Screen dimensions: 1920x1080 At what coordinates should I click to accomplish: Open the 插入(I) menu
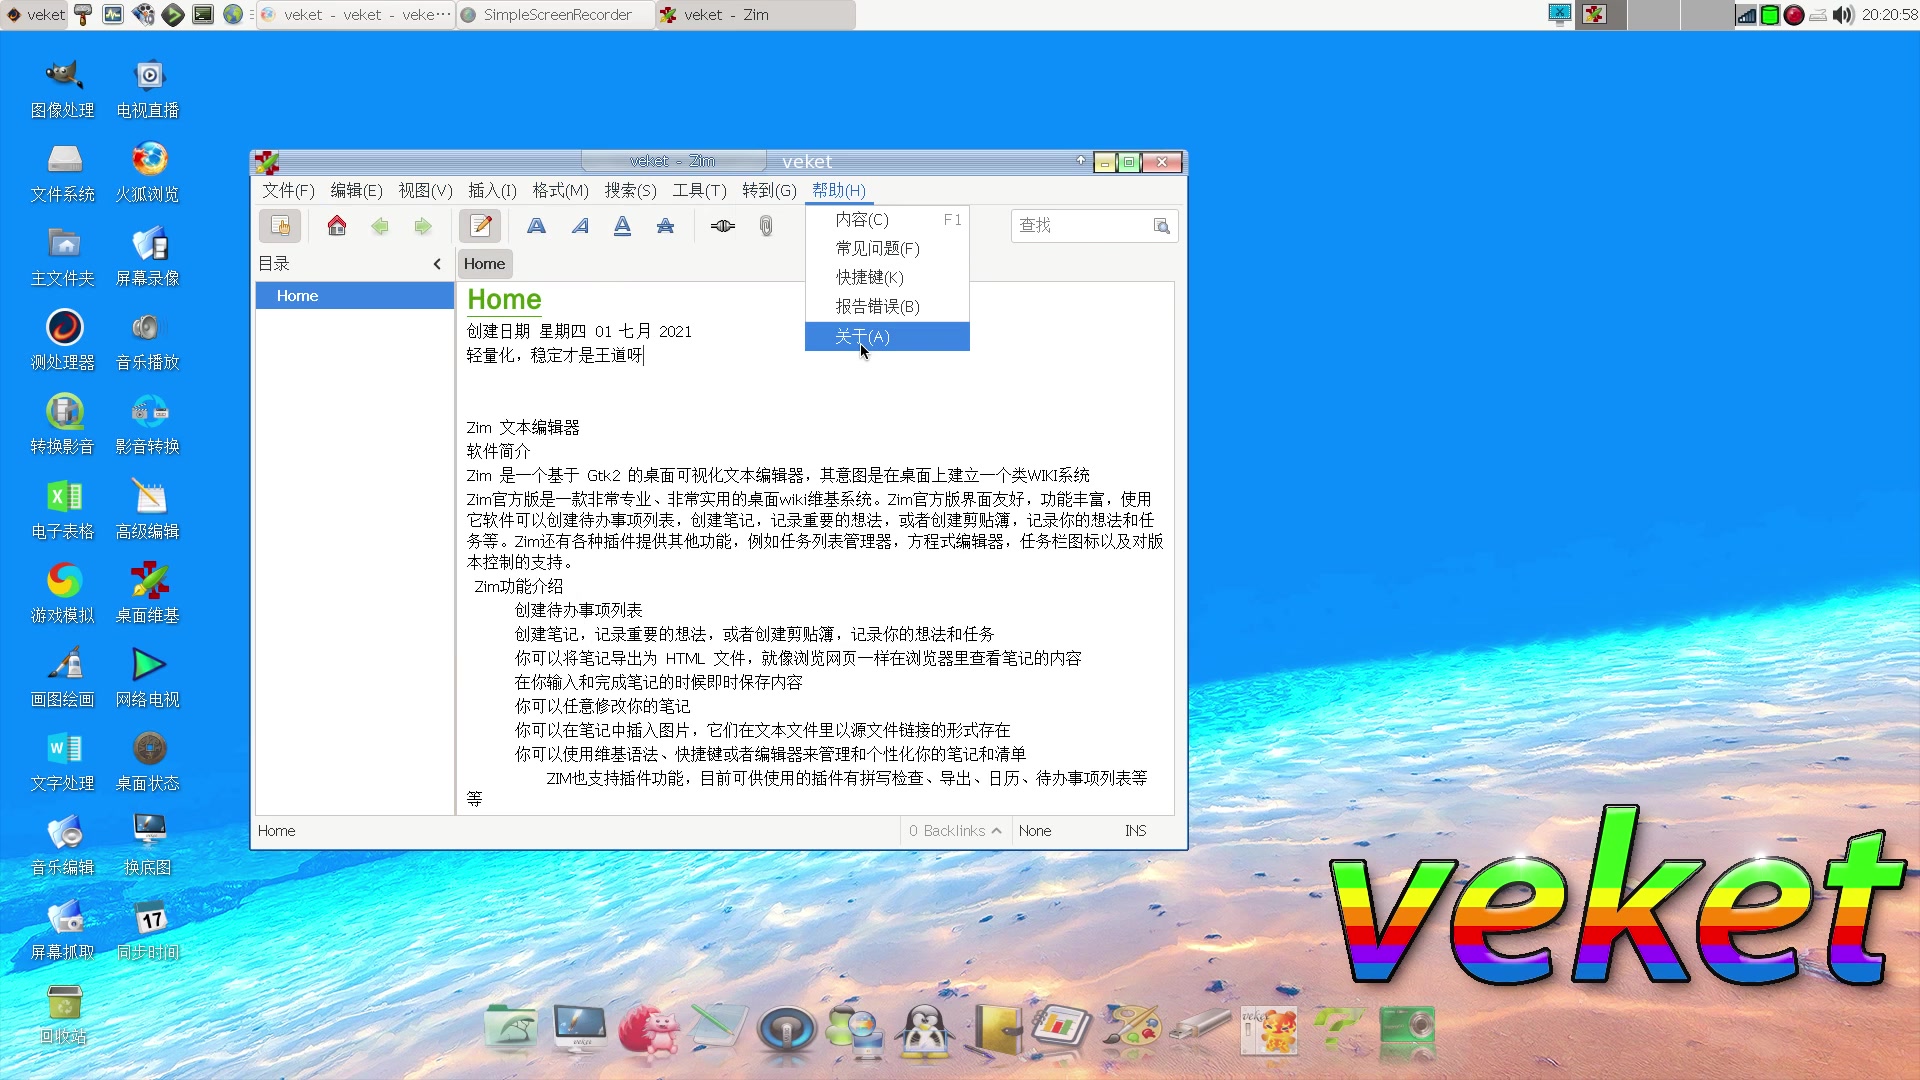(x=492, y=190)
